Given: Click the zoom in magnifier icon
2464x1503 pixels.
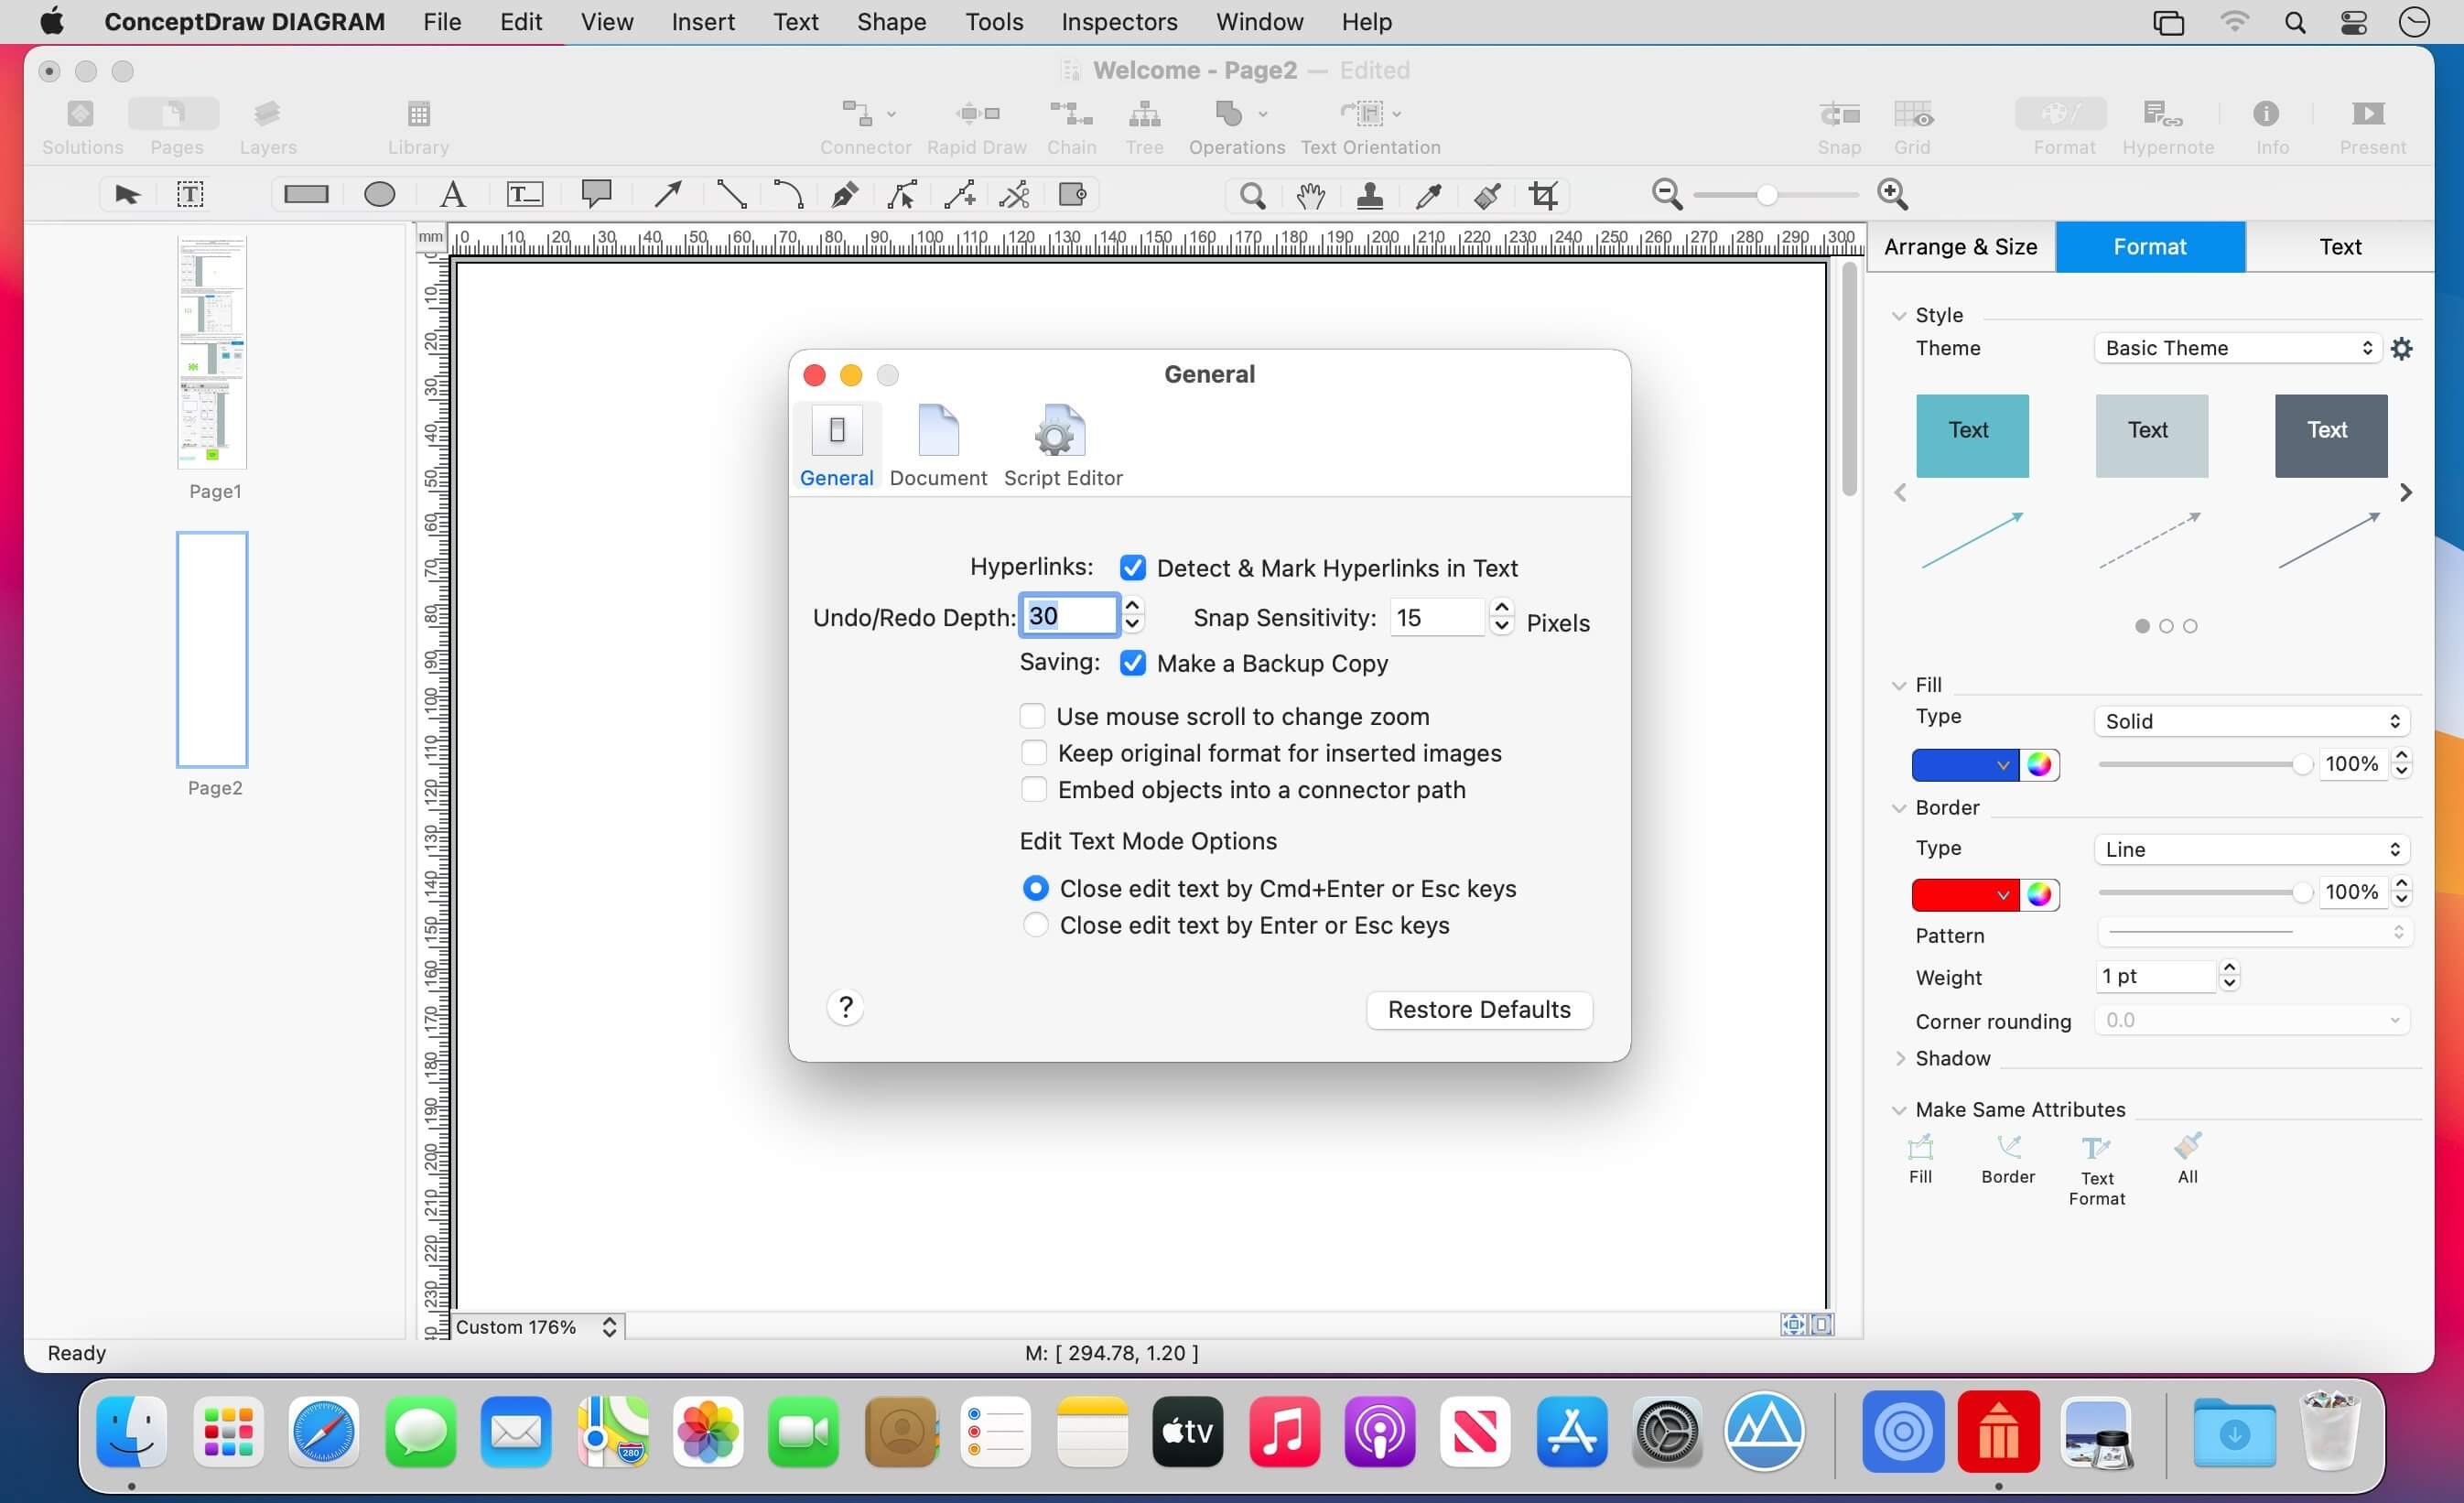Looking at the screenshot, I should point(1892,194).
